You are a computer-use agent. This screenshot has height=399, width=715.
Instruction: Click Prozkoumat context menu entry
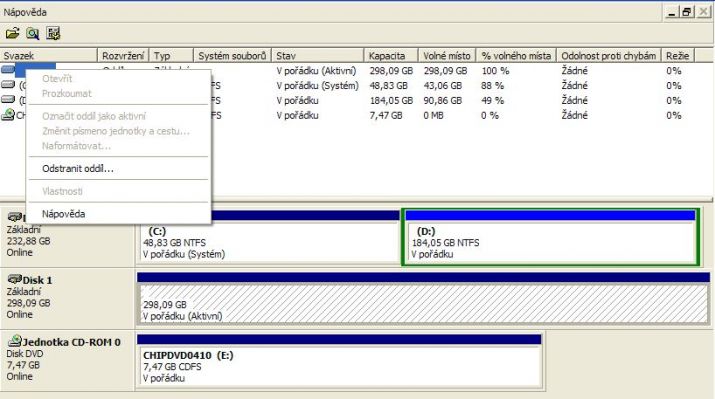pyautogui.click(x=67, y=93)
